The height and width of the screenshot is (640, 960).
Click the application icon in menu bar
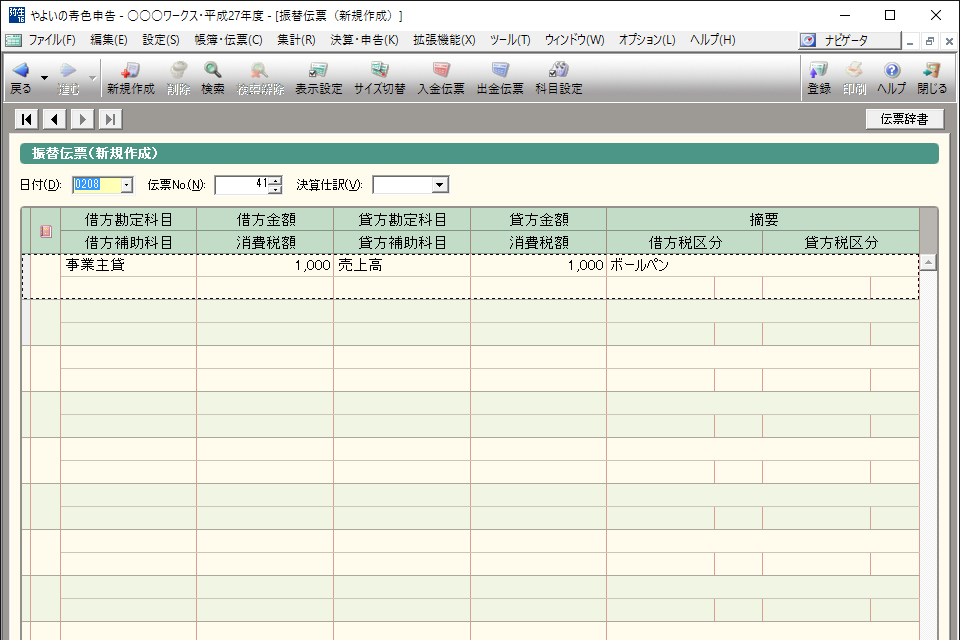coord(13,40)
